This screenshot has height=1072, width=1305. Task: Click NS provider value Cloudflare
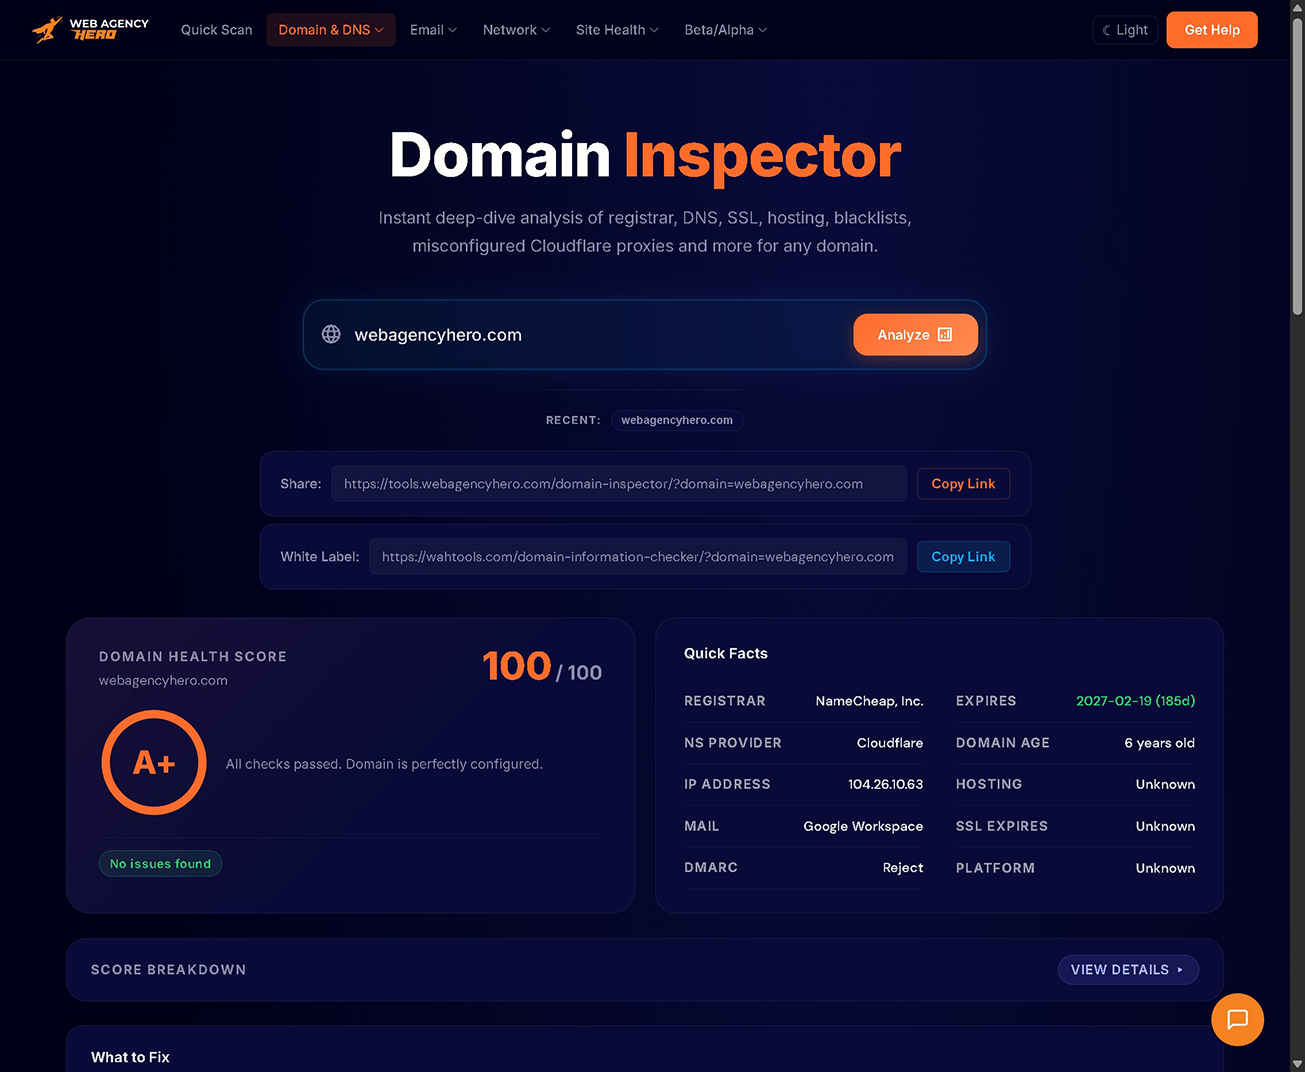[x=890, y=743]
